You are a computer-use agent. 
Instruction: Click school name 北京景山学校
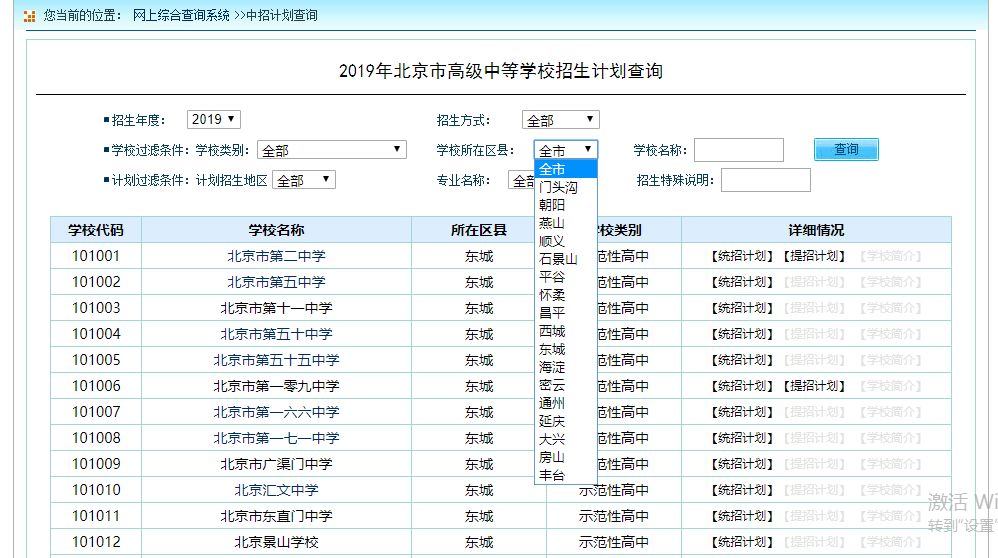click(276, 542)
